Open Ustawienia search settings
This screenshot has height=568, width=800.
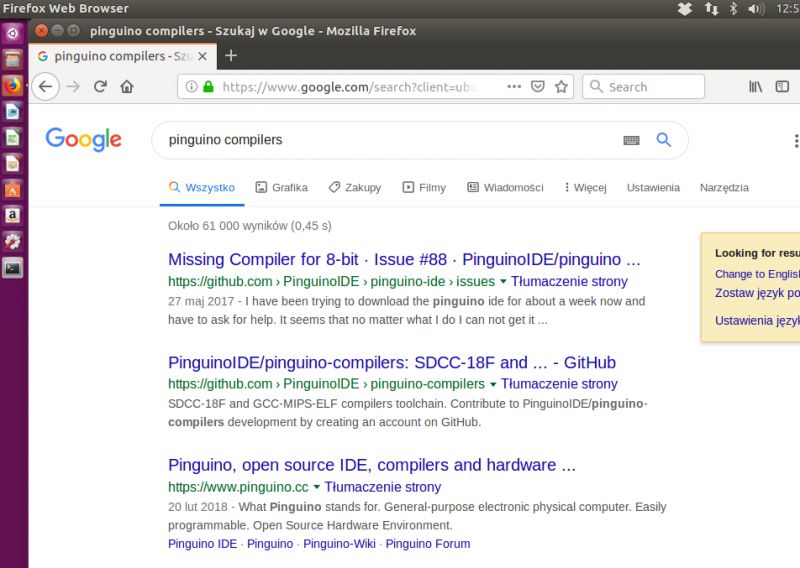pyautogui.click(x=653, y=188)
